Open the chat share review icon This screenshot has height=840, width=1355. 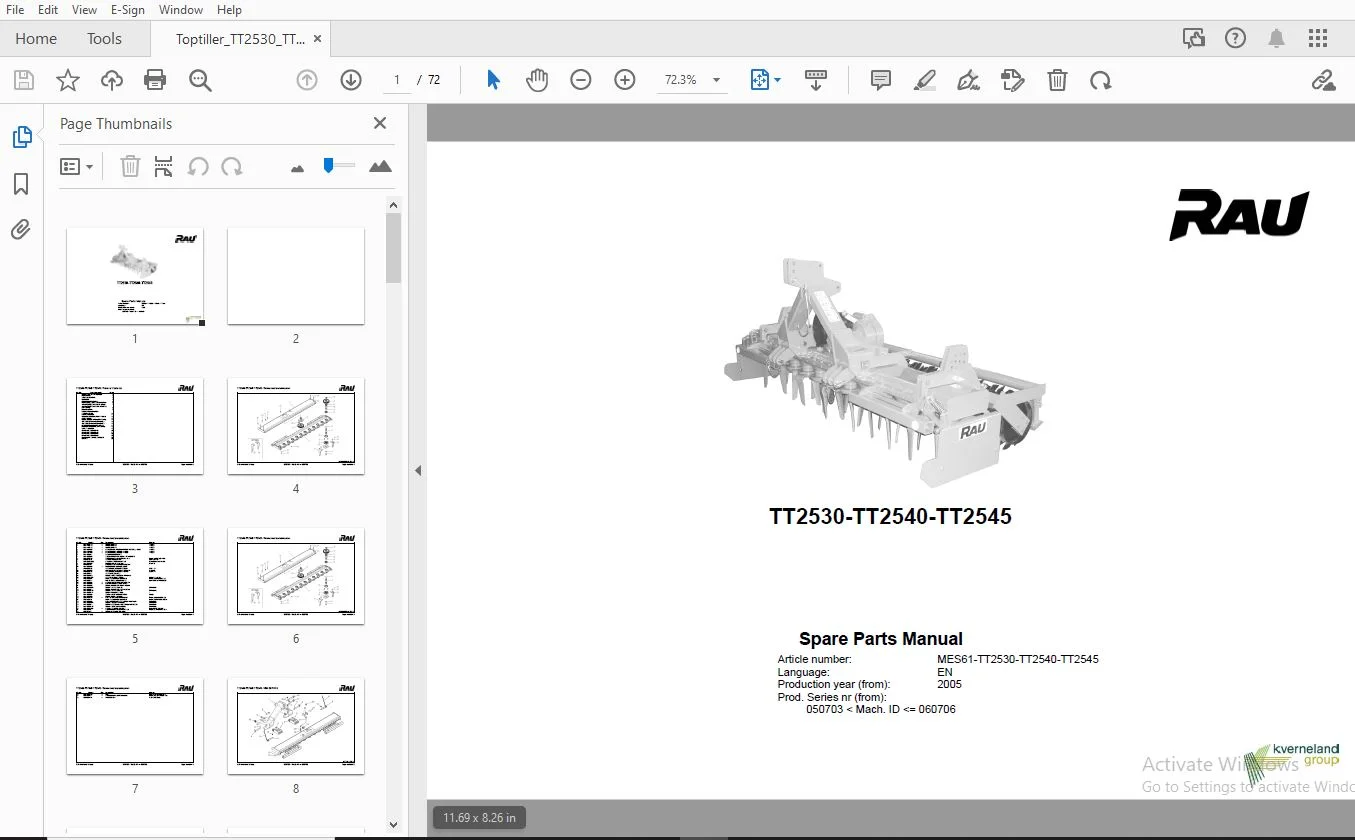click(x=1193, y=39)
